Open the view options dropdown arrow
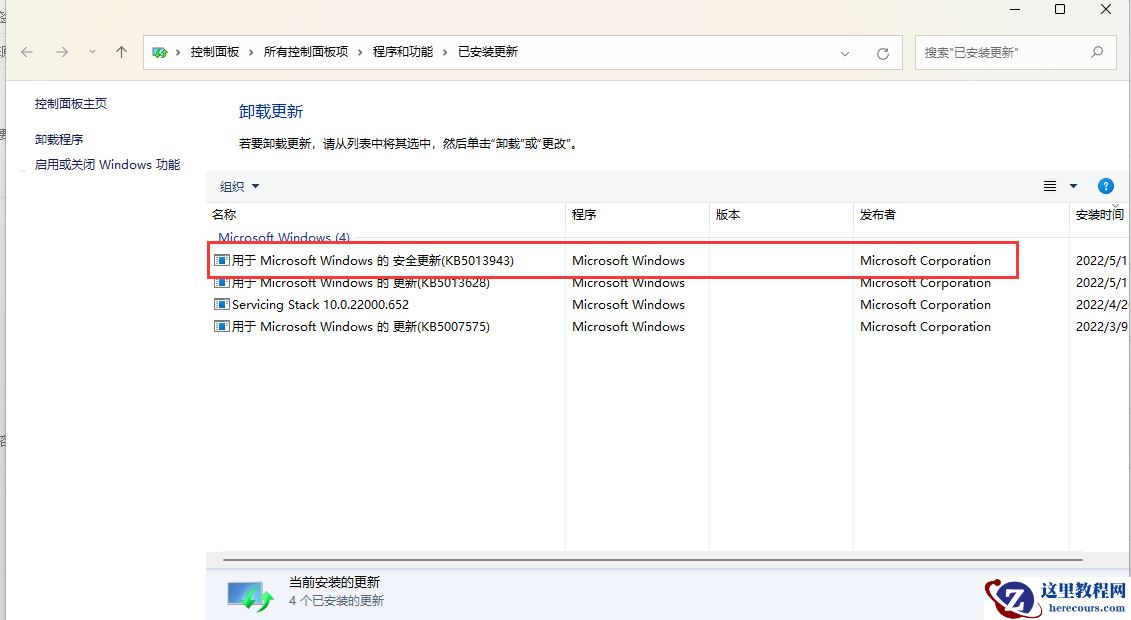The height and width of the screenshot is (620, 1131). click(1073, 185)
